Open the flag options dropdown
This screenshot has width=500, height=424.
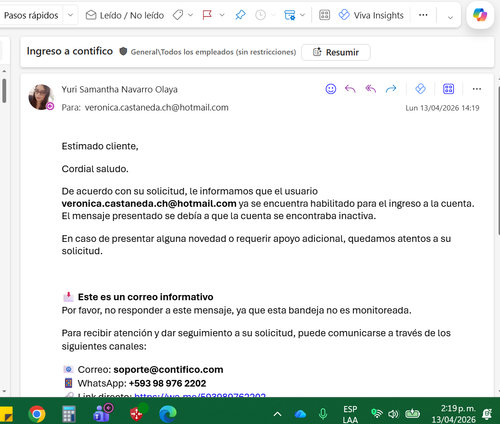click(222, 15)
